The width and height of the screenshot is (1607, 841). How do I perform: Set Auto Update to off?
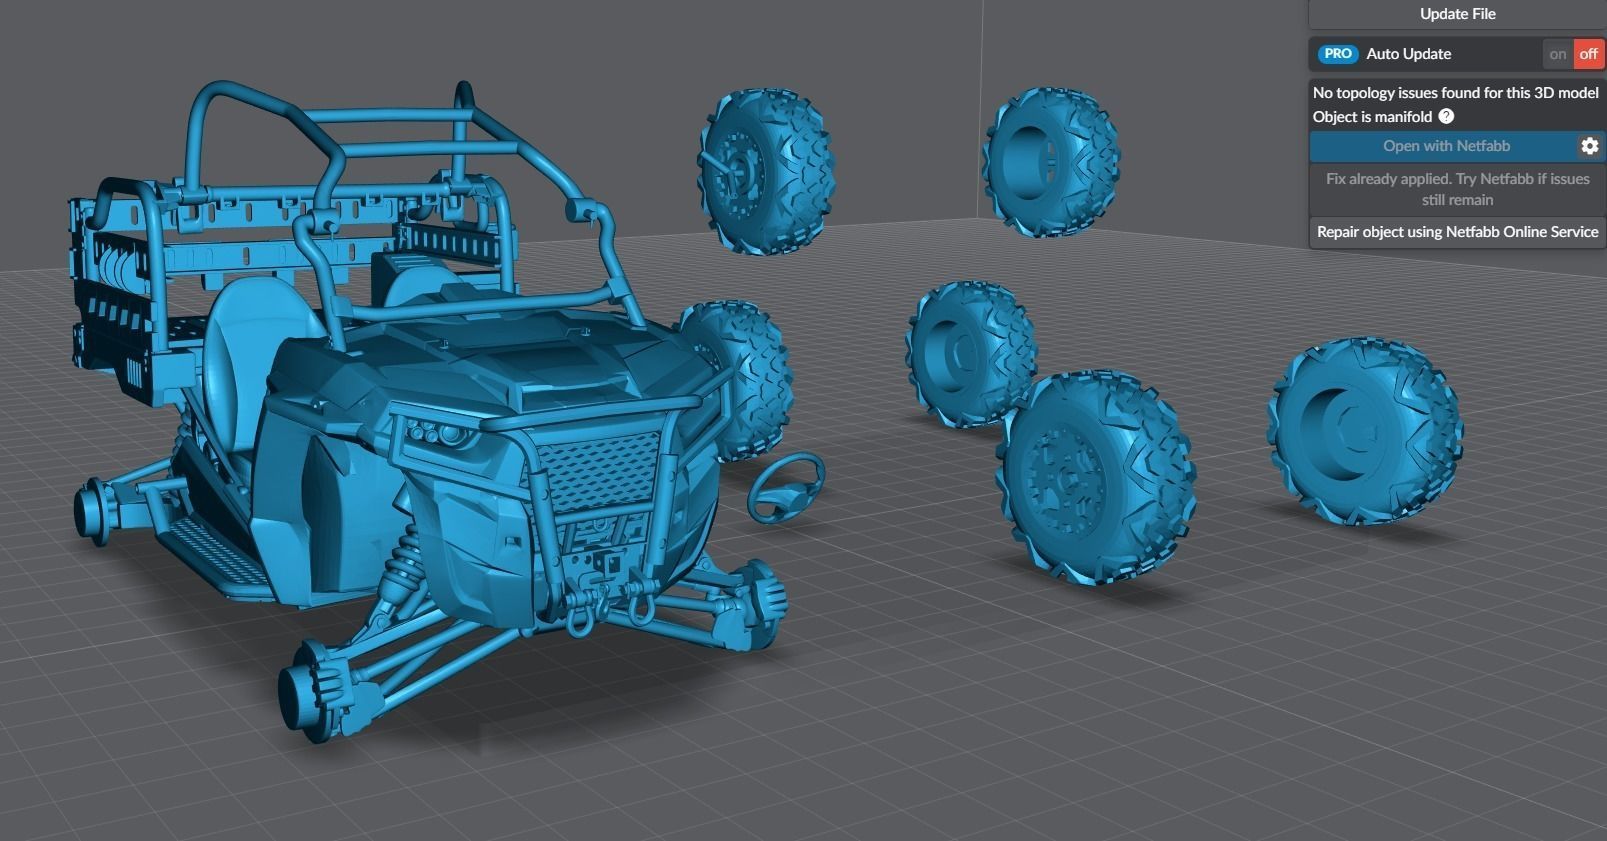point(1589,54)
